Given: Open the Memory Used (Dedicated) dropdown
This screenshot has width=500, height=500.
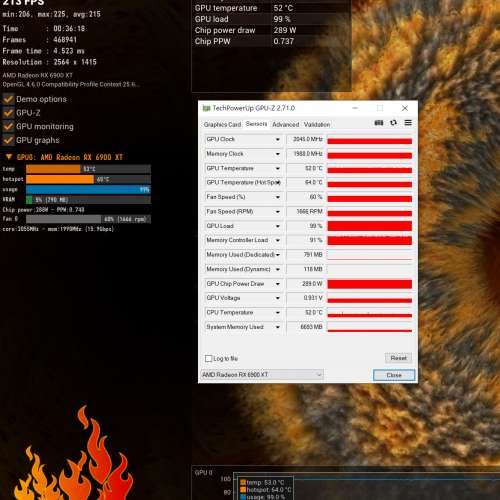Looking at the screenshot, I should click(x=278, y=255).
